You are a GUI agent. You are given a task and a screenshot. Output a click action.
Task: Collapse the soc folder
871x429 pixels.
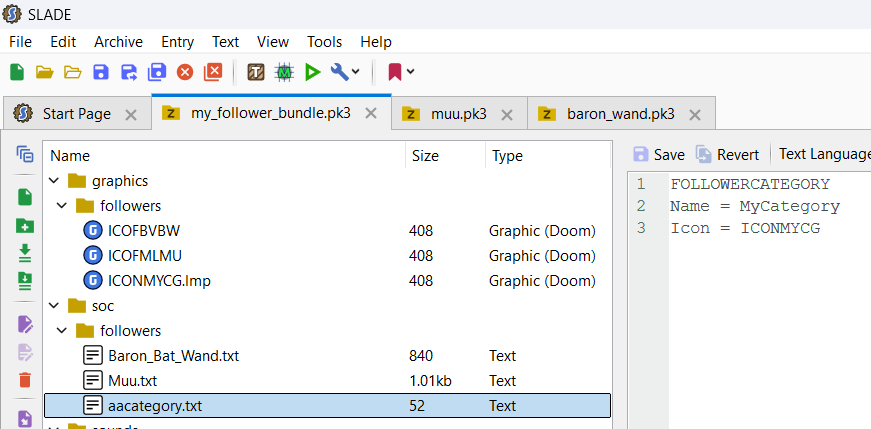[x=54, y=306]
